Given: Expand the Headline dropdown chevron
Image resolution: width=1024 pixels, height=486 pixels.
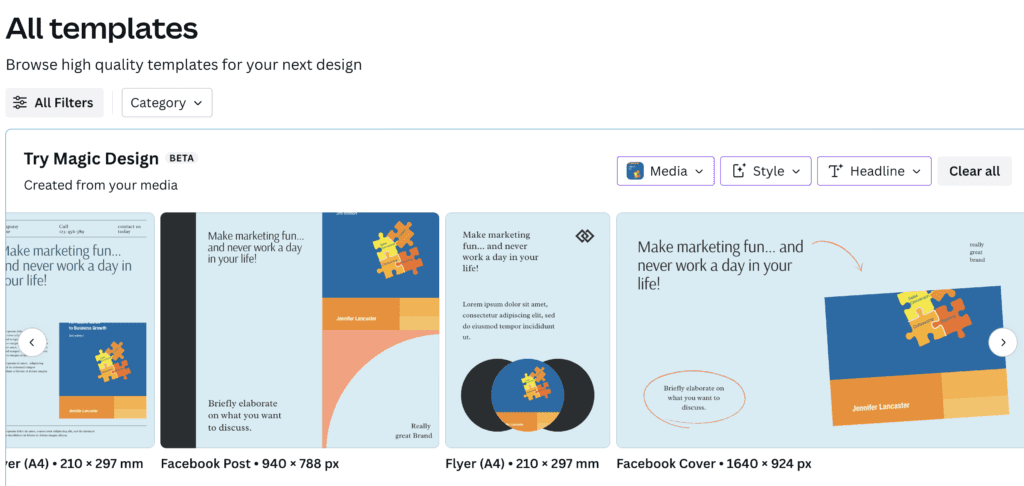Looking at the screenshot, I should point(917,171).
